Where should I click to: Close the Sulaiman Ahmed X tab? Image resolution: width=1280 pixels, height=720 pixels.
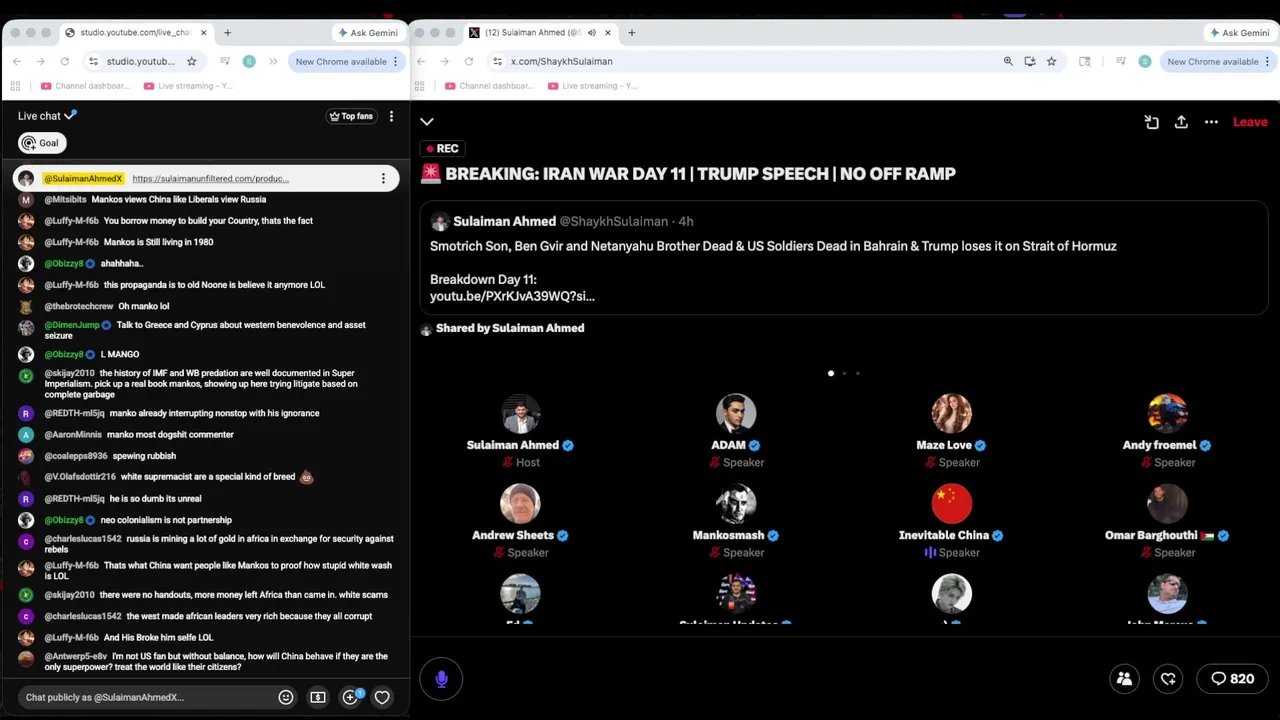[607, 33]
